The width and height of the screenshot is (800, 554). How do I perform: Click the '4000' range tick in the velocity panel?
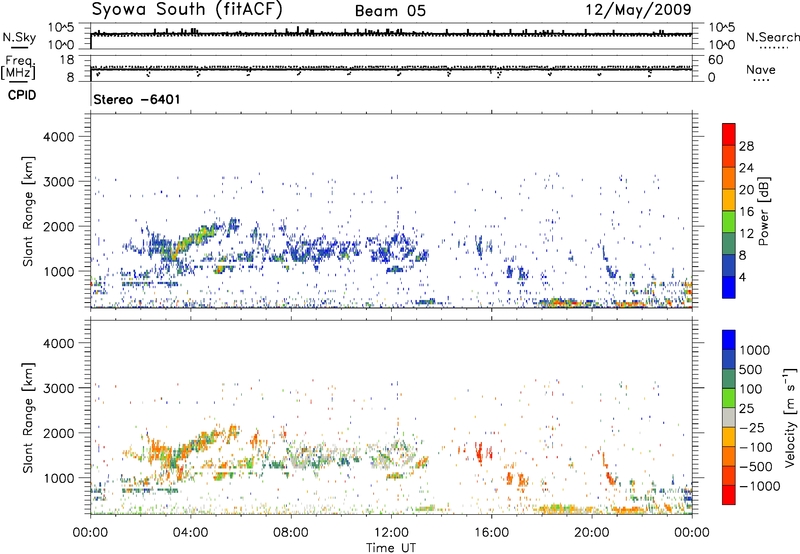(x=58, y=343)
